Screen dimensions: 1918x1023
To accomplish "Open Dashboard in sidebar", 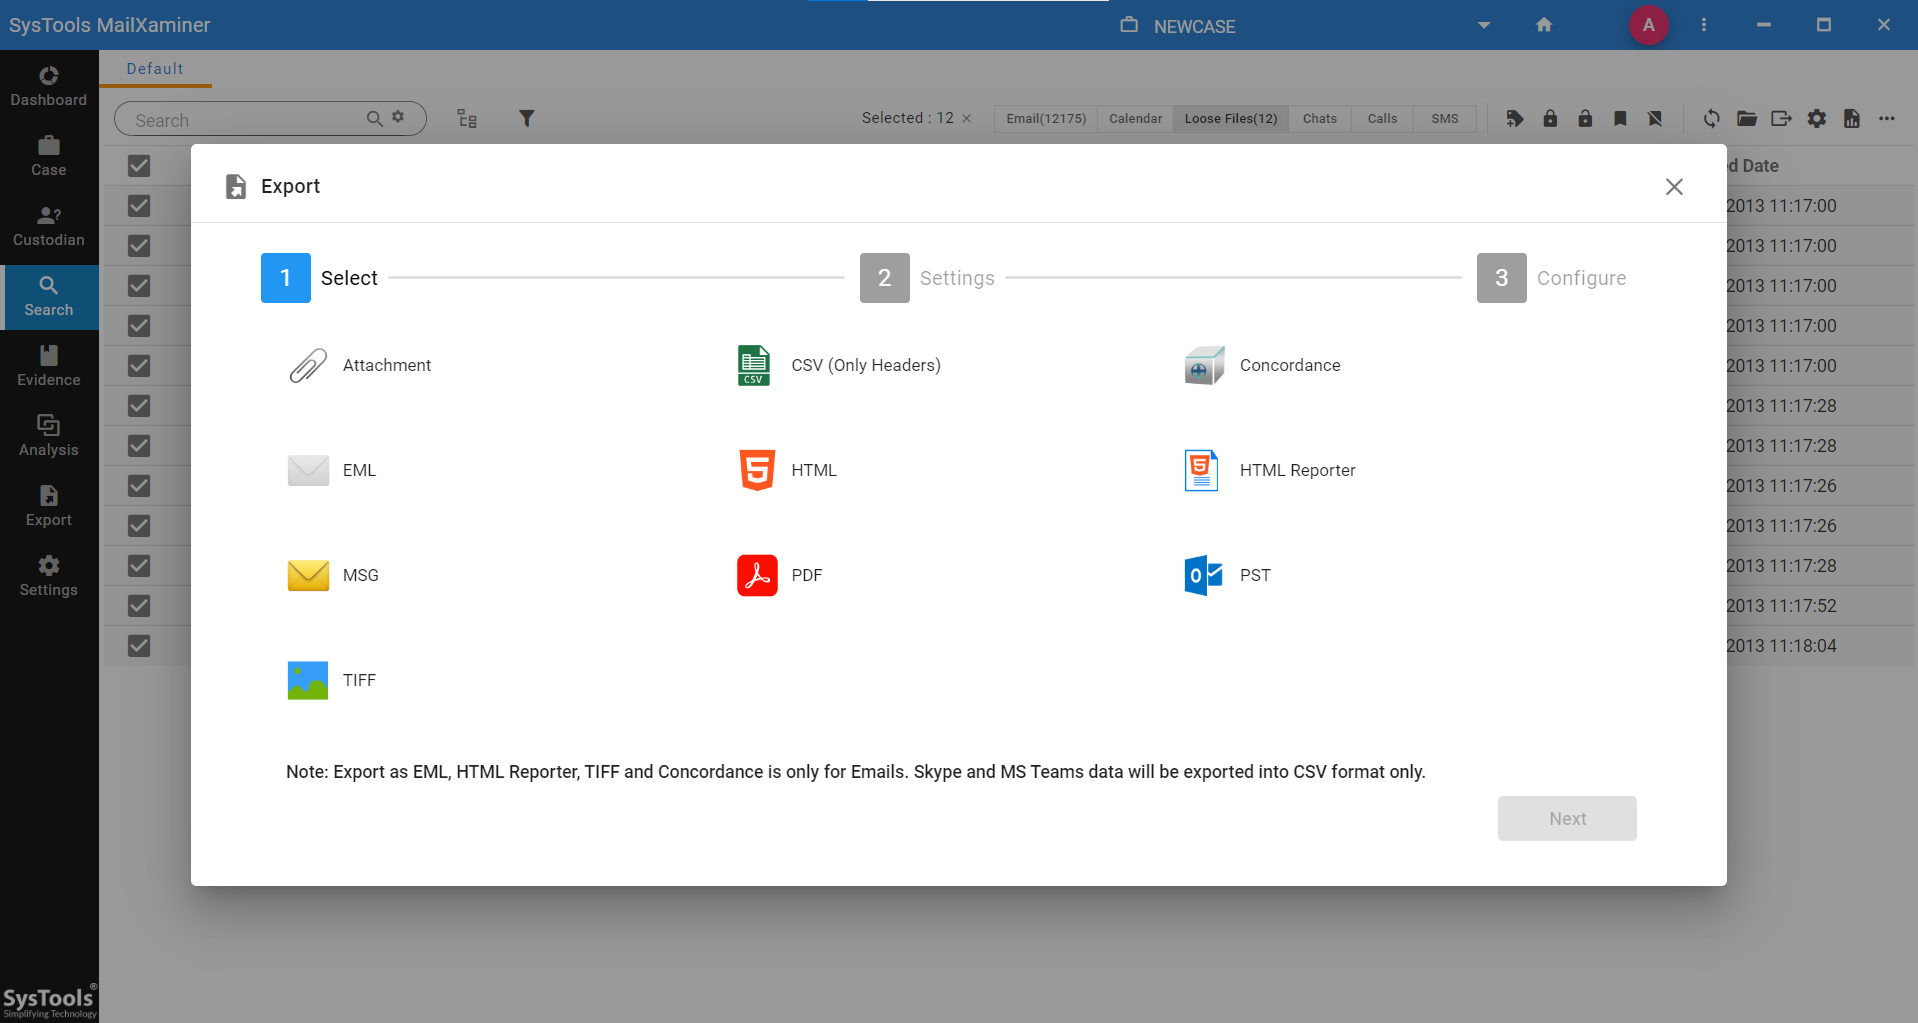I will coord(49,87).
